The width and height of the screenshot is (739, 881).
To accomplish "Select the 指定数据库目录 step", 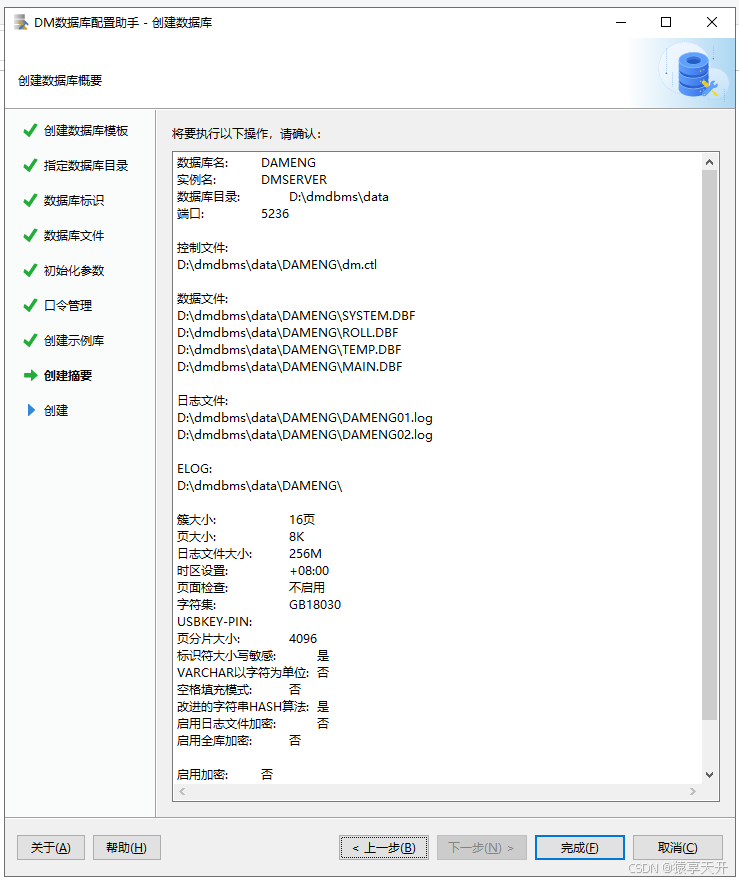I will (86, 165).
